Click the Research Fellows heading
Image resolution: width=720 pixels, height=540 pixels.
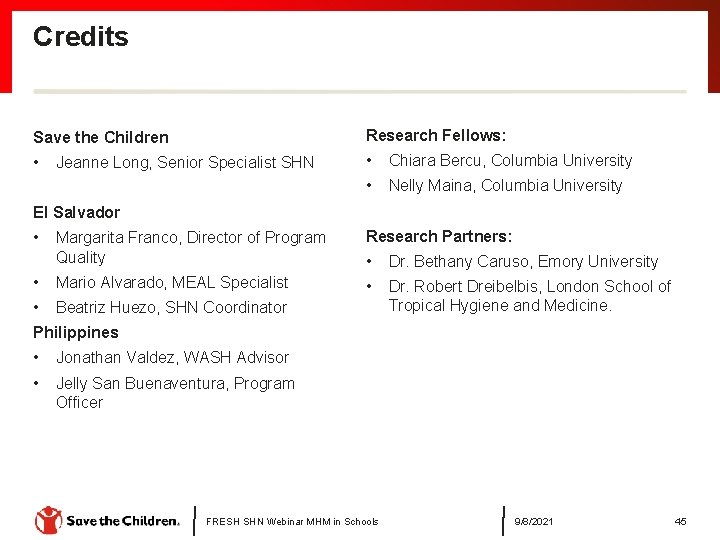pyautogui.click(x=436, y=135)
